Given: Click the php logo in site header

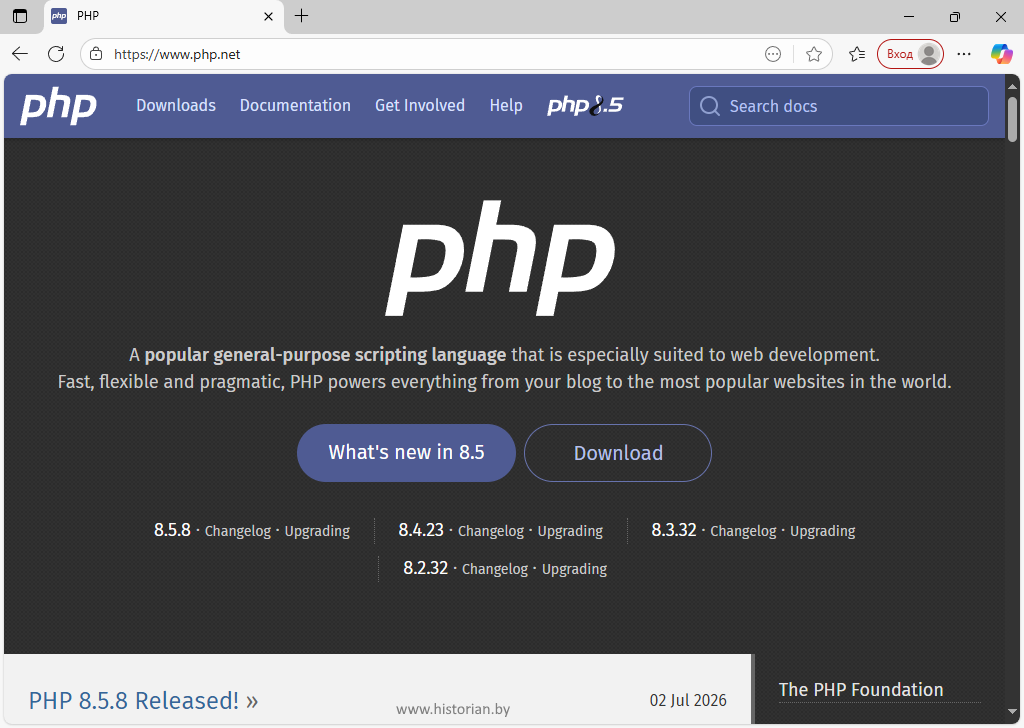Looking at the screenshot, I should (58, 106).
